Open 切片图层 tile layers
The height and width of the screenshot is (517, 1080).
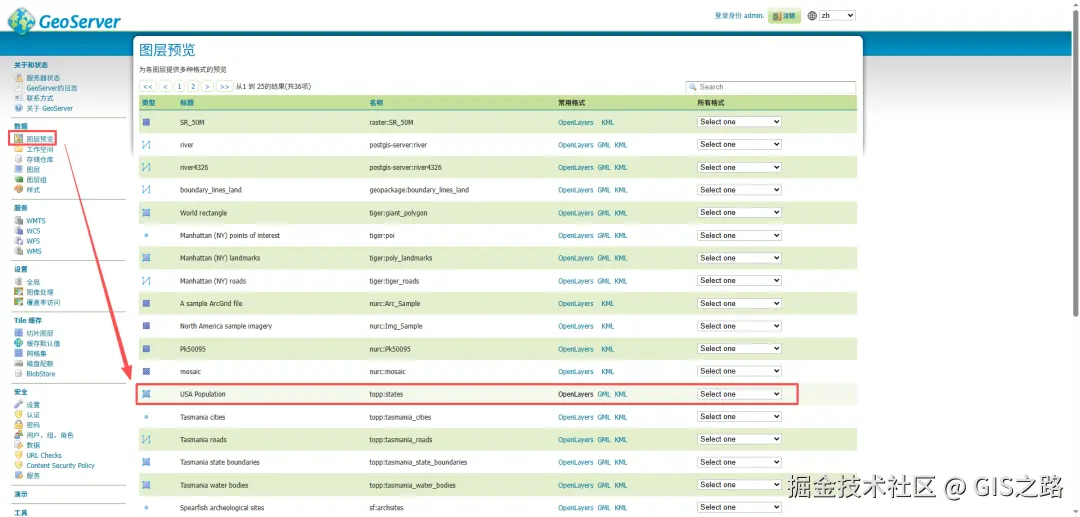click(39, 333)
